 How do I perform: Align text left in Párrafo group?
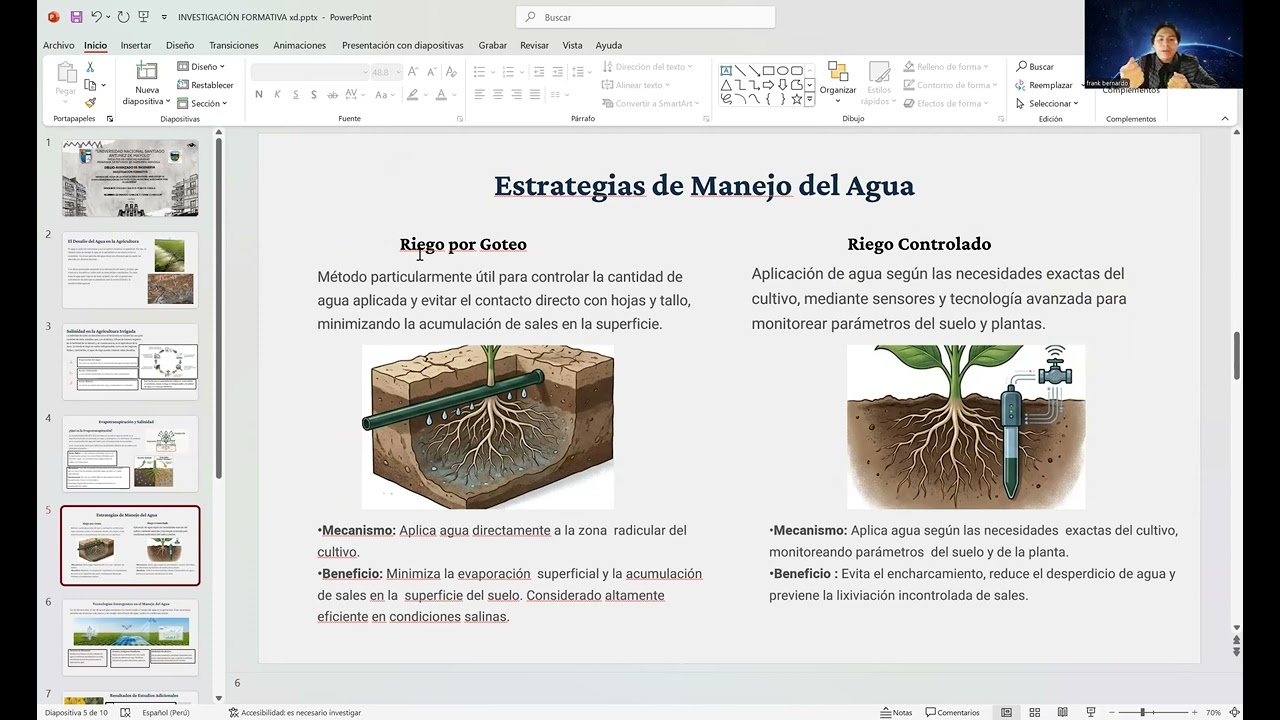click(479, 94)
